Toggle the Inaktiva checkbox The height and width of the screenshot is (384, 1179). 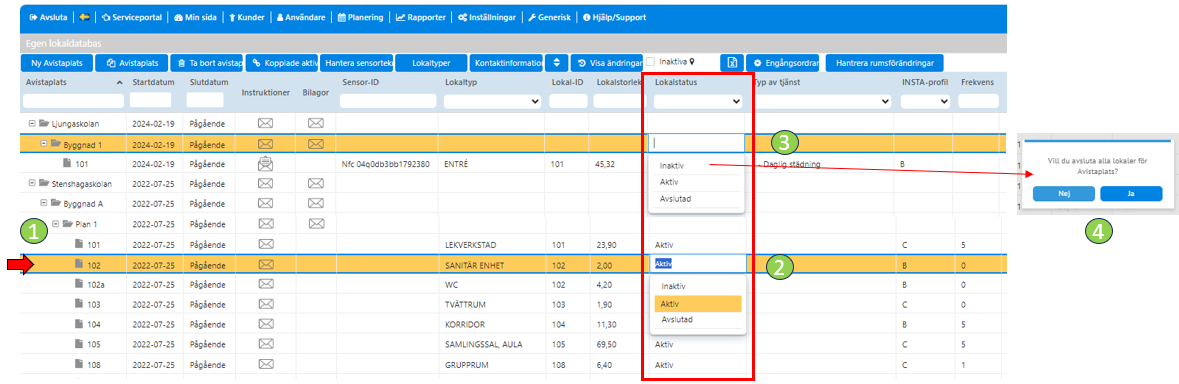pos(650,62)
